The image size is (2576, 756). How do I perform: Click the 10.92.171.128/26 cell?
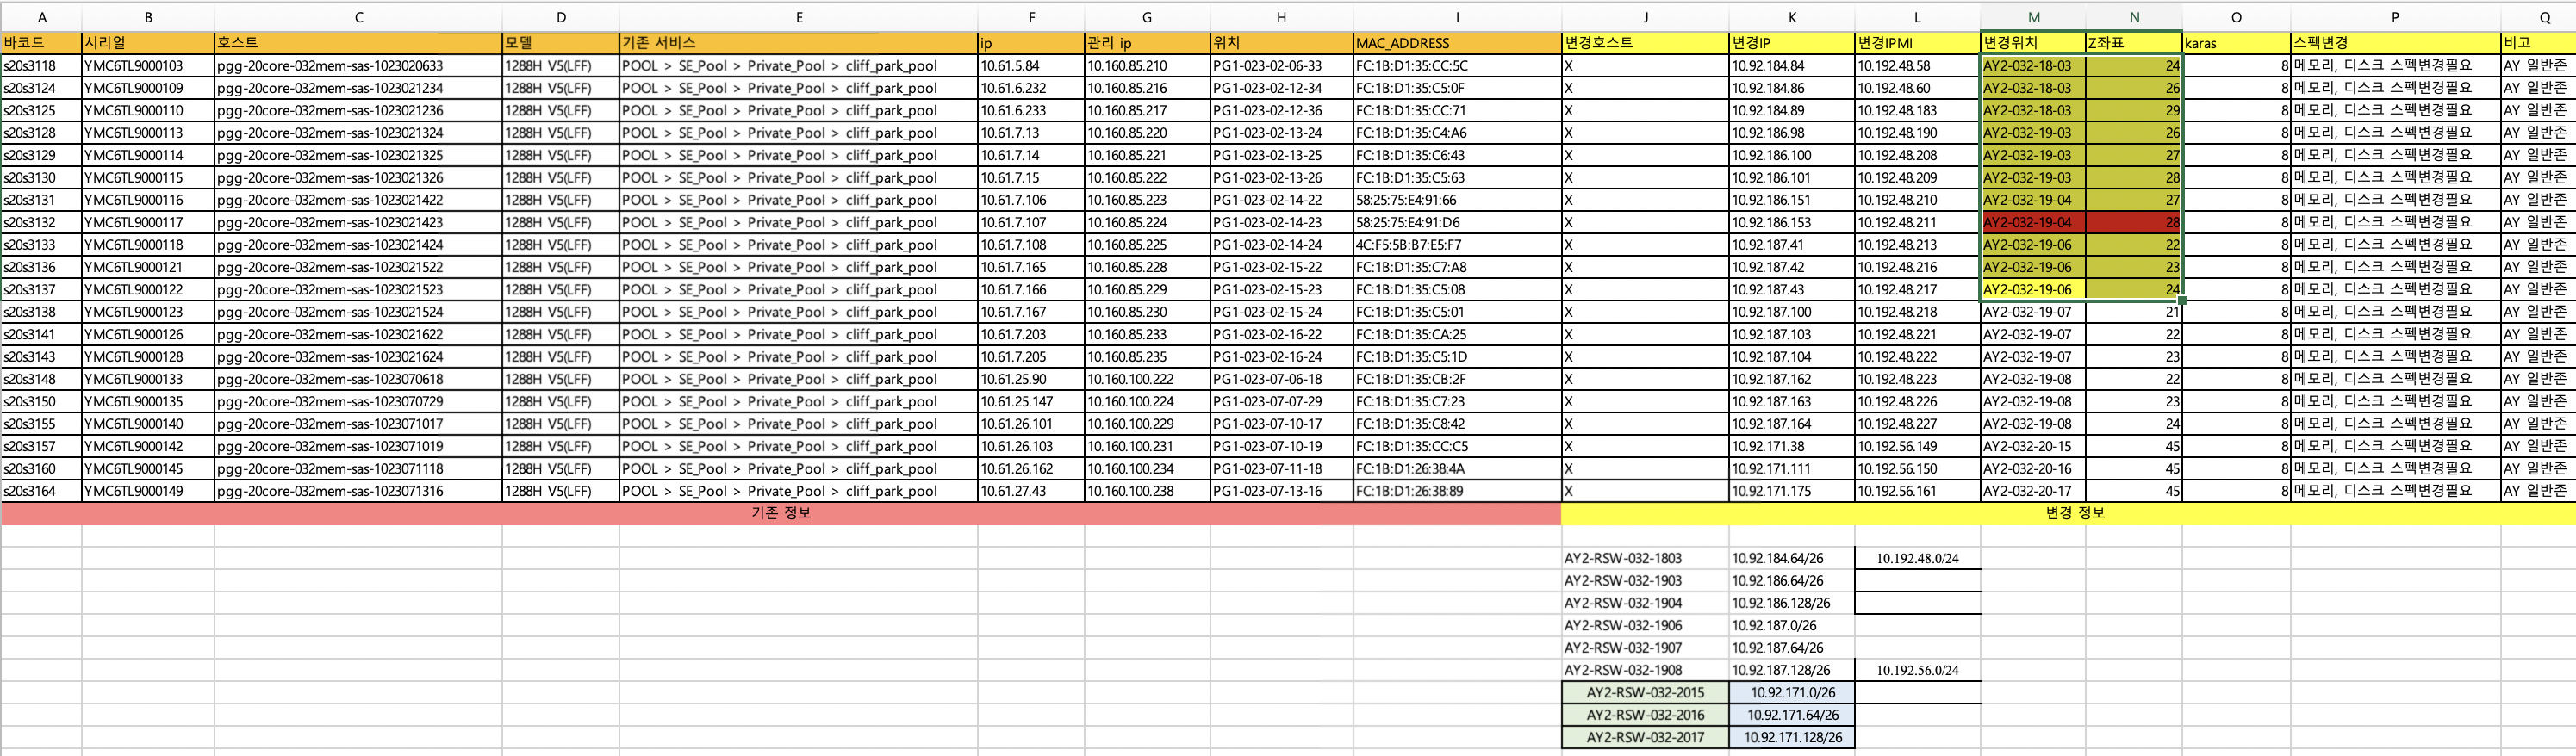tap(1792, 737)
